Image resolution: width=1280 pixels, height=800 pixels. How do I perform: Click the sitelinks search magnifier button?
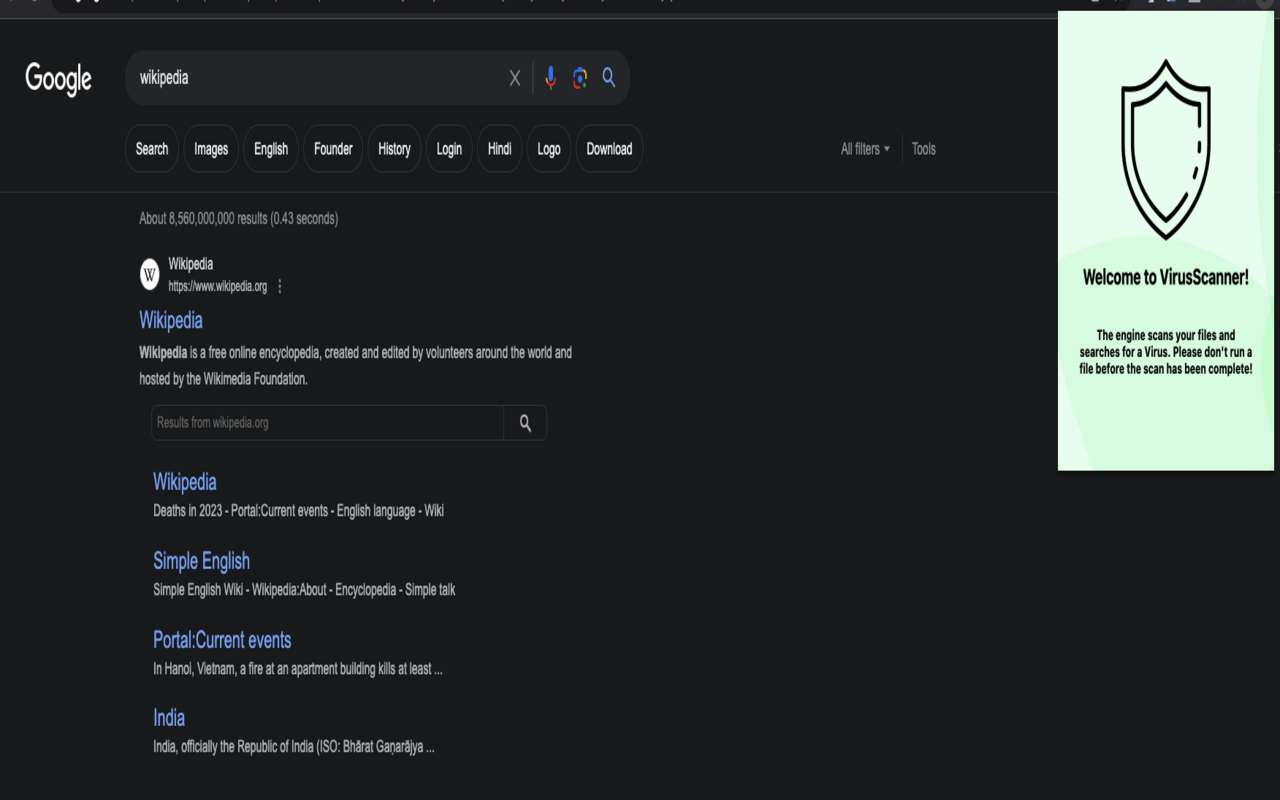(x=524, y=422)
